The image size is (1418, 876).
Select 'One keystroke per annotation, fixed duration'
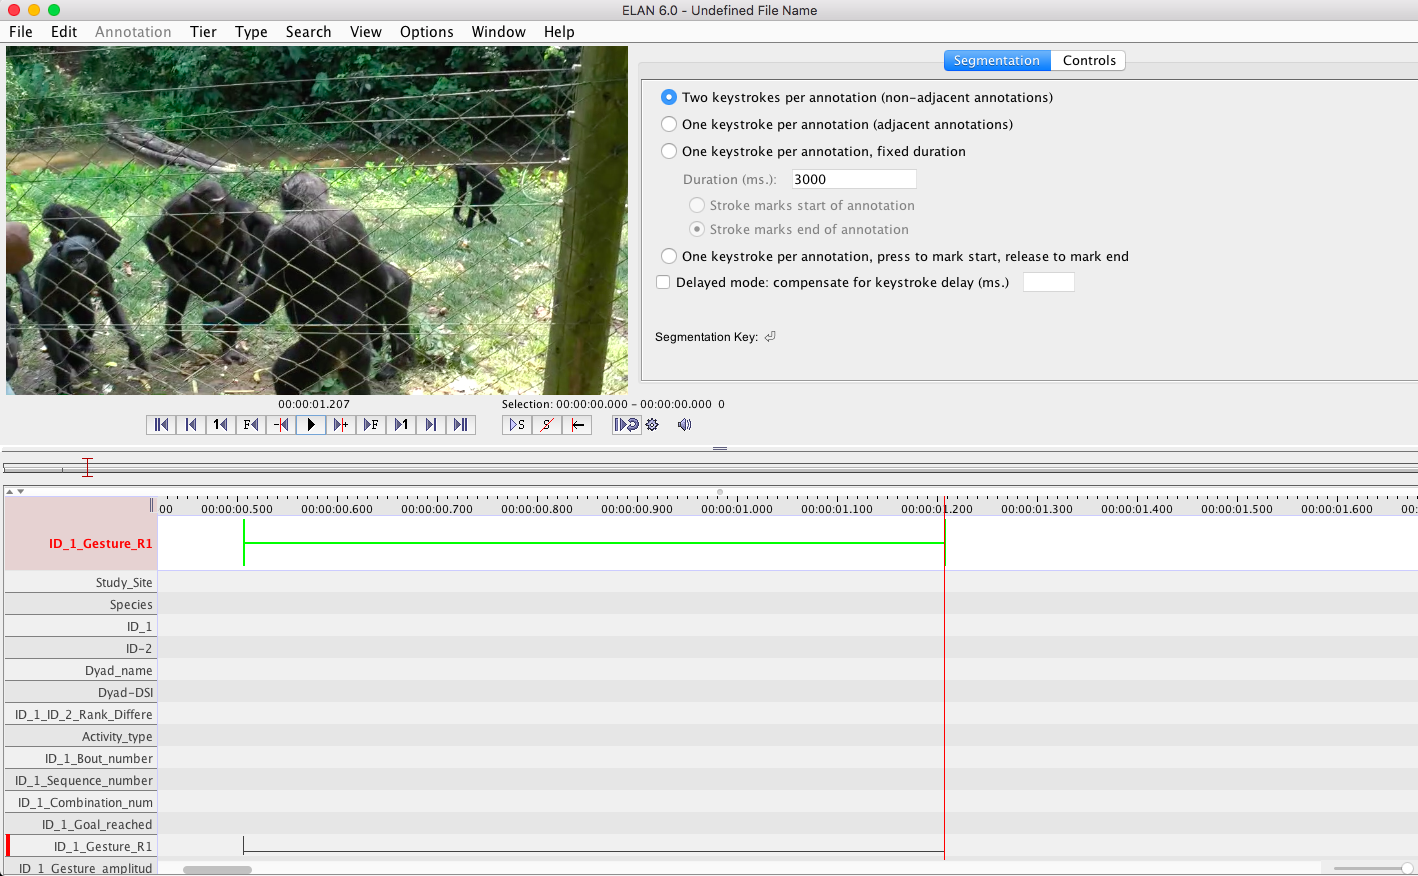click(669, 152)
